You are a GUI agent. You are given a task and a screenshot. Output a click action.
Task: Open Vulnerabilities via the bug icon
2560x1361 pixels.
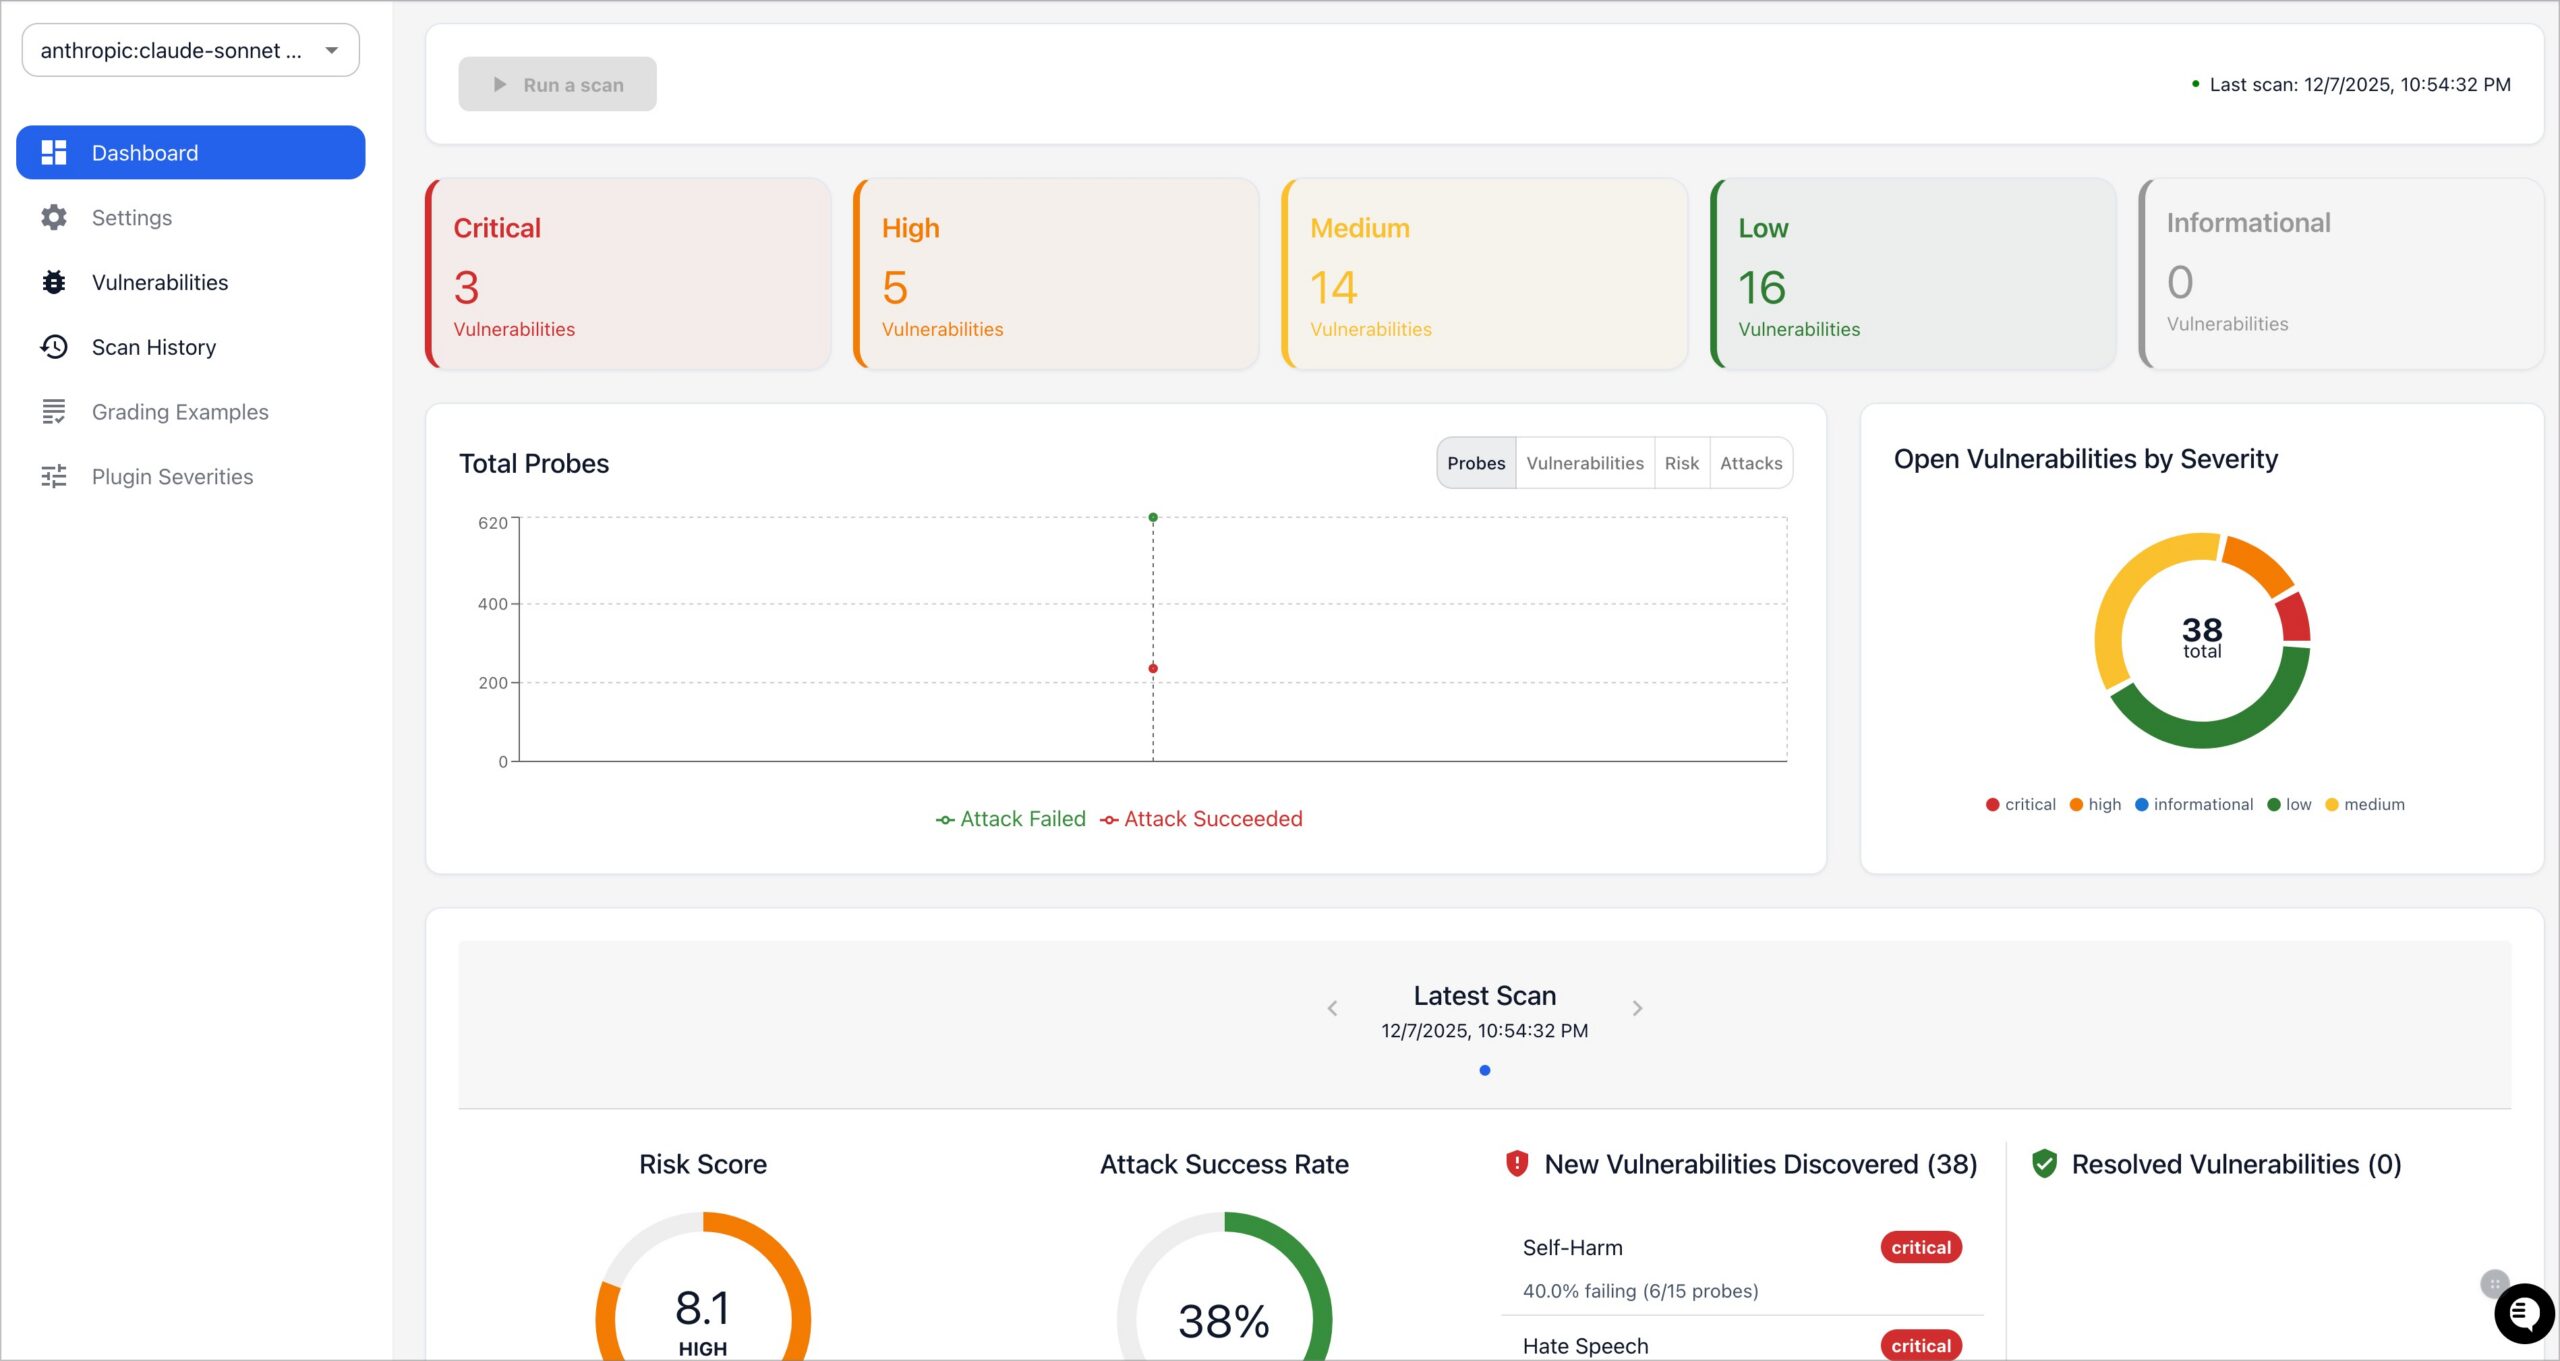54,282
